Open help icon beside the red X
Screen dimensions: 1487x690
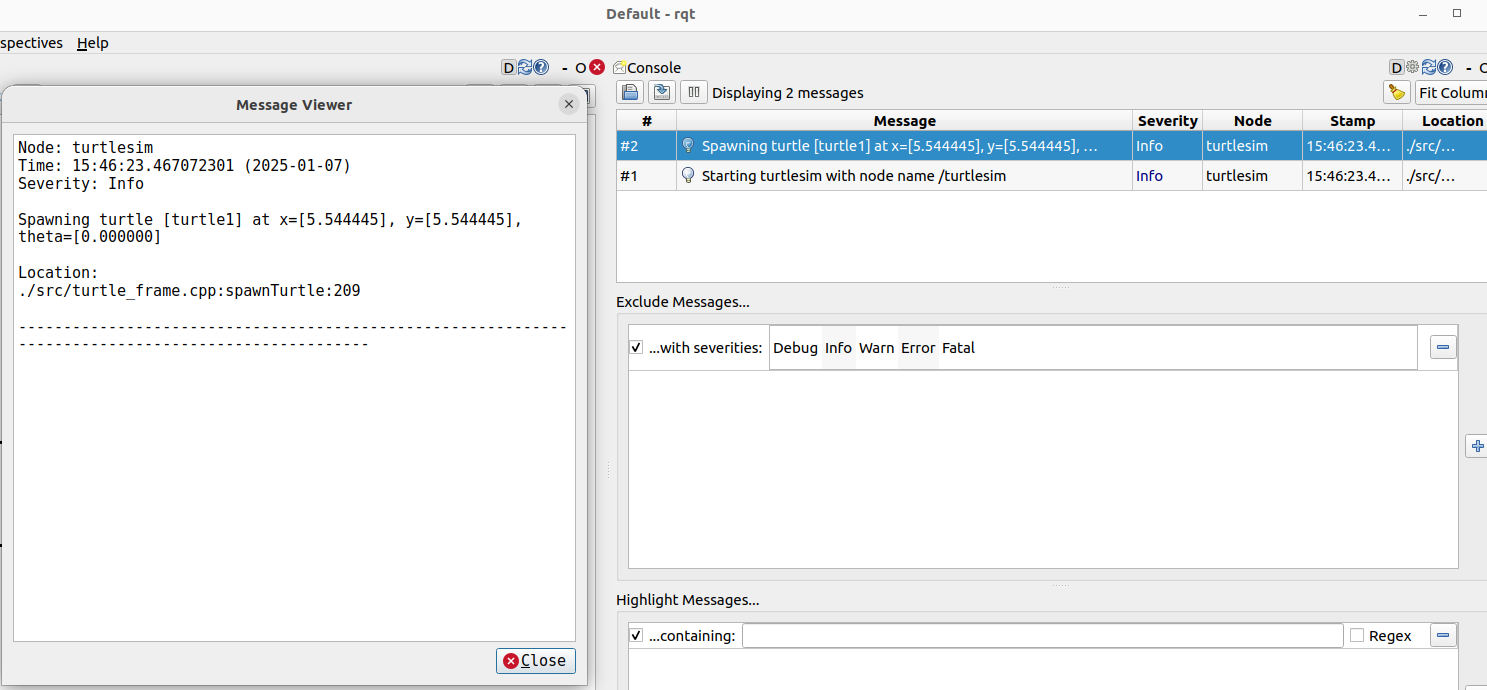click(x=541, y=68)
